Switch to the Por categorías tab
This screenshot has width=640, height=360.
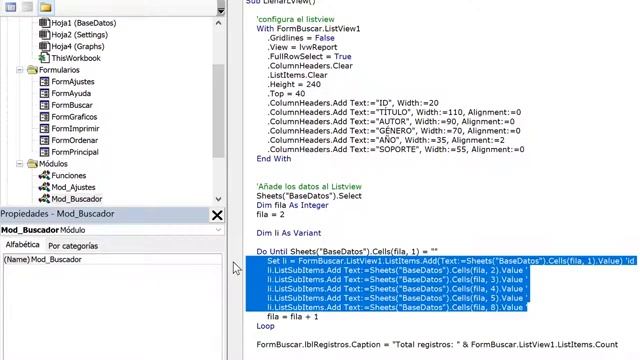point(73,246)
